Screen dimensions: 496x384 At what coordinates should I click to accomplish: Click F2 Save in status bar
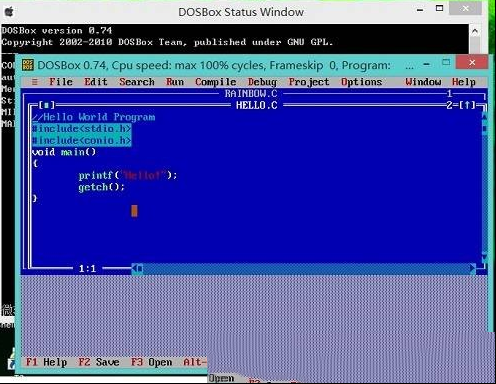click(x=99, y=362)
